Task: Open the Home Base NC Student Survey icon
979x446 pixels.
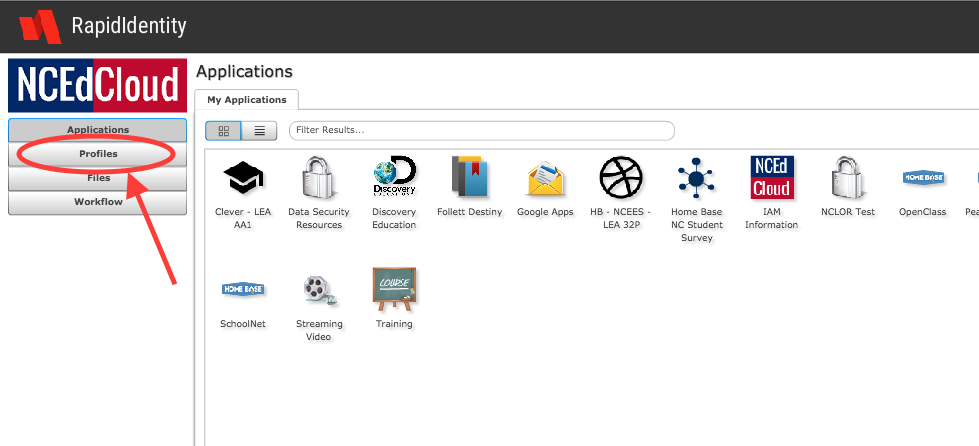Action: [x=696, y=179]
